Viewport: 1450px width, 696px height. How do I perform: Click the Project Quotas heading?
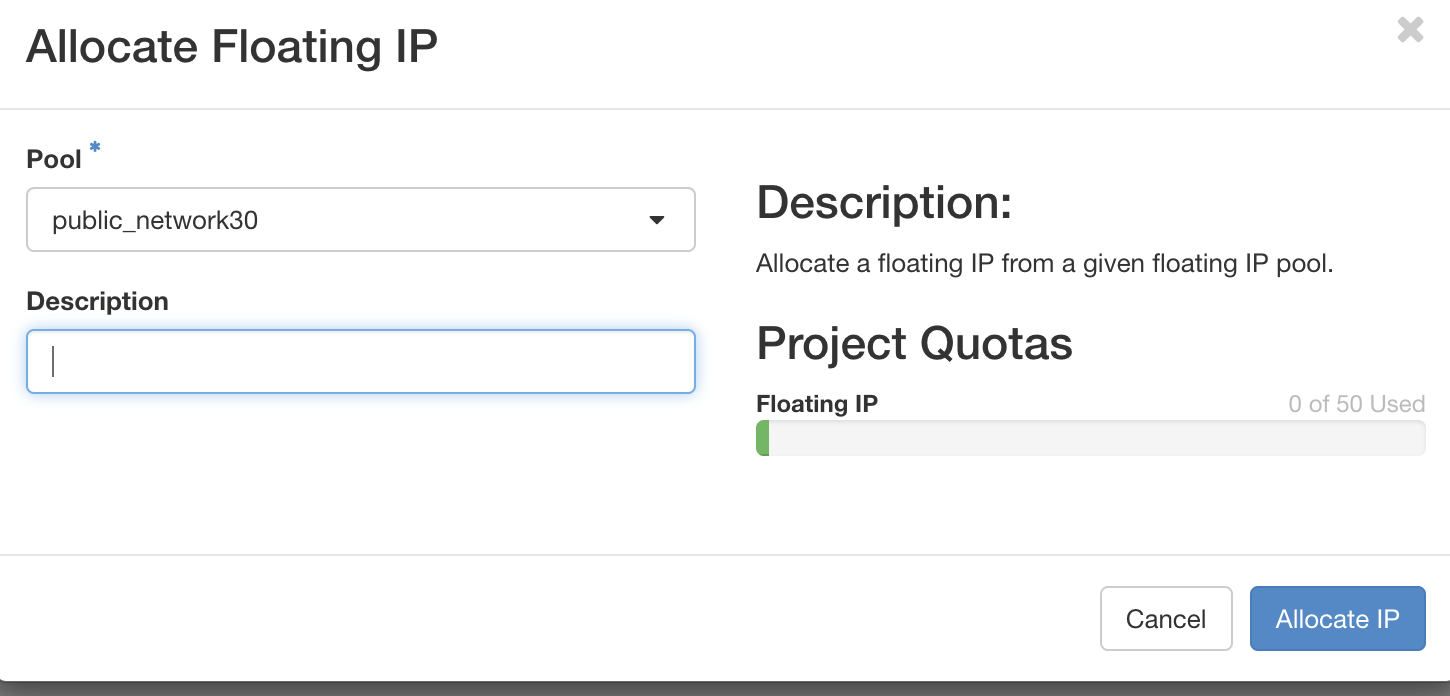pos(914,343)
